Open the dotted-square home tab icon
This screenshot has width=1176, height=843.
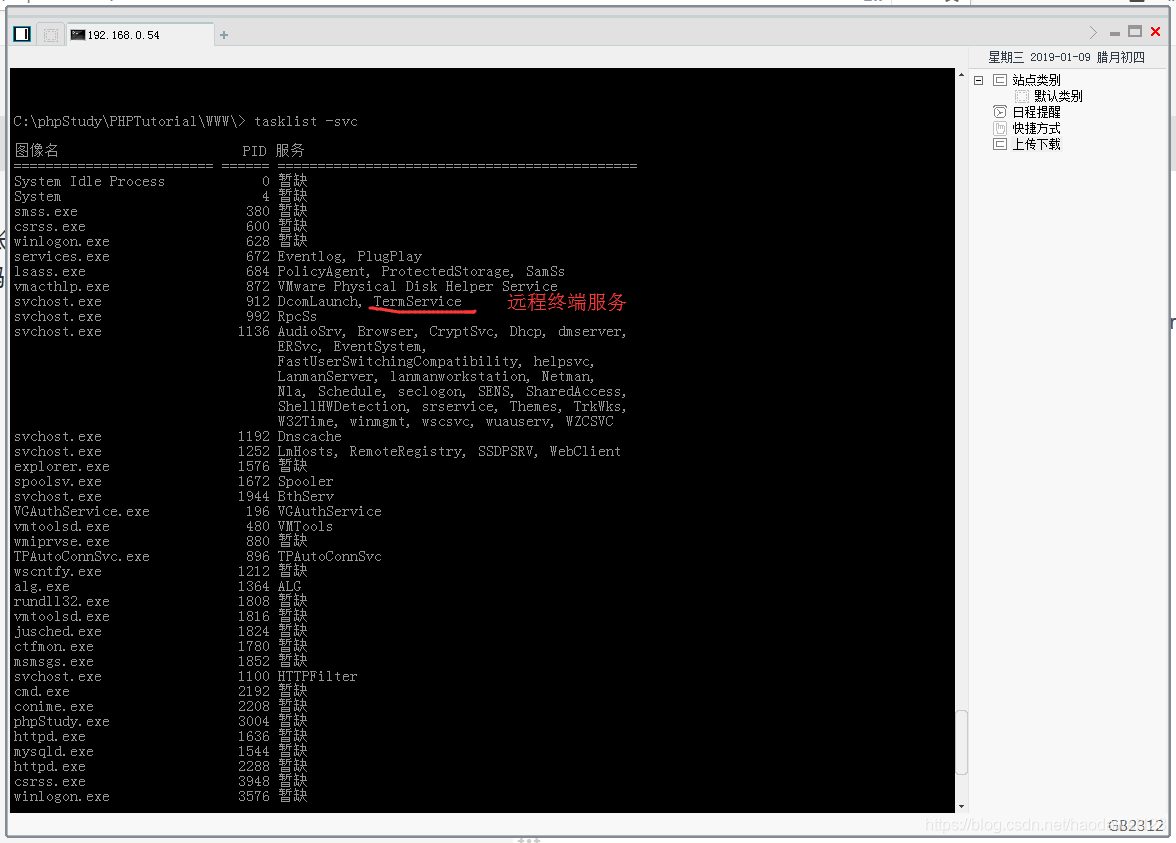click(x=51, y=35)
